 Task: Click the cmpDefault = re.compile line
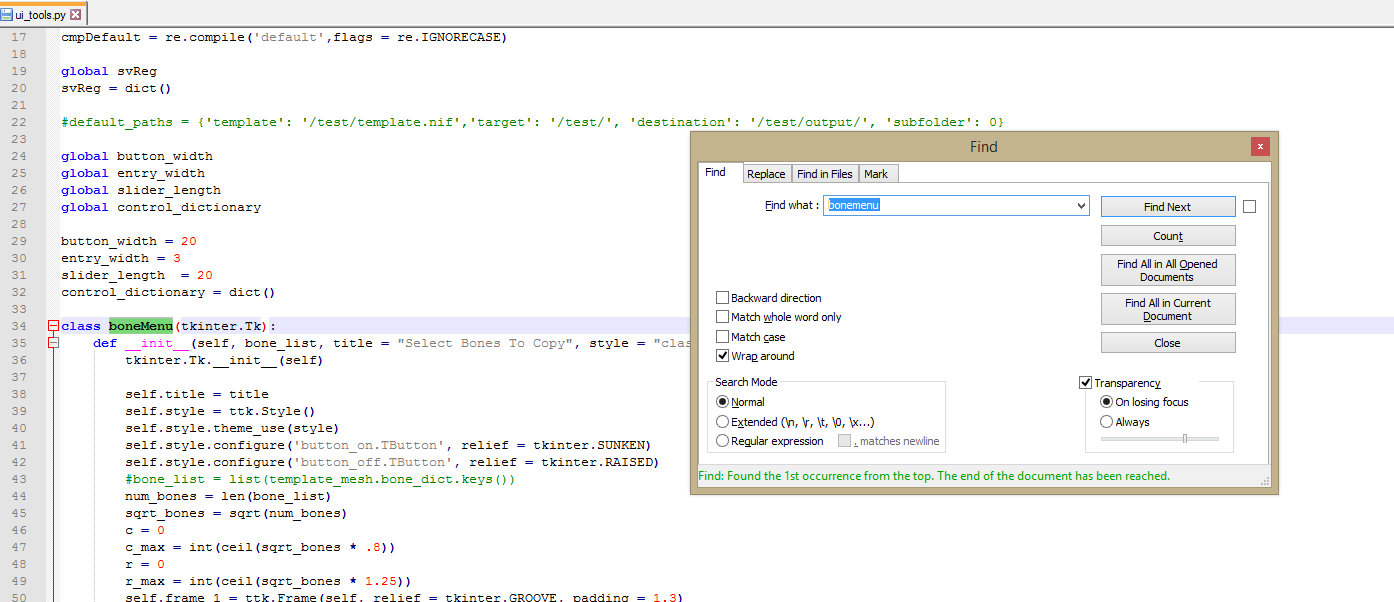click(x=284, y=37)
